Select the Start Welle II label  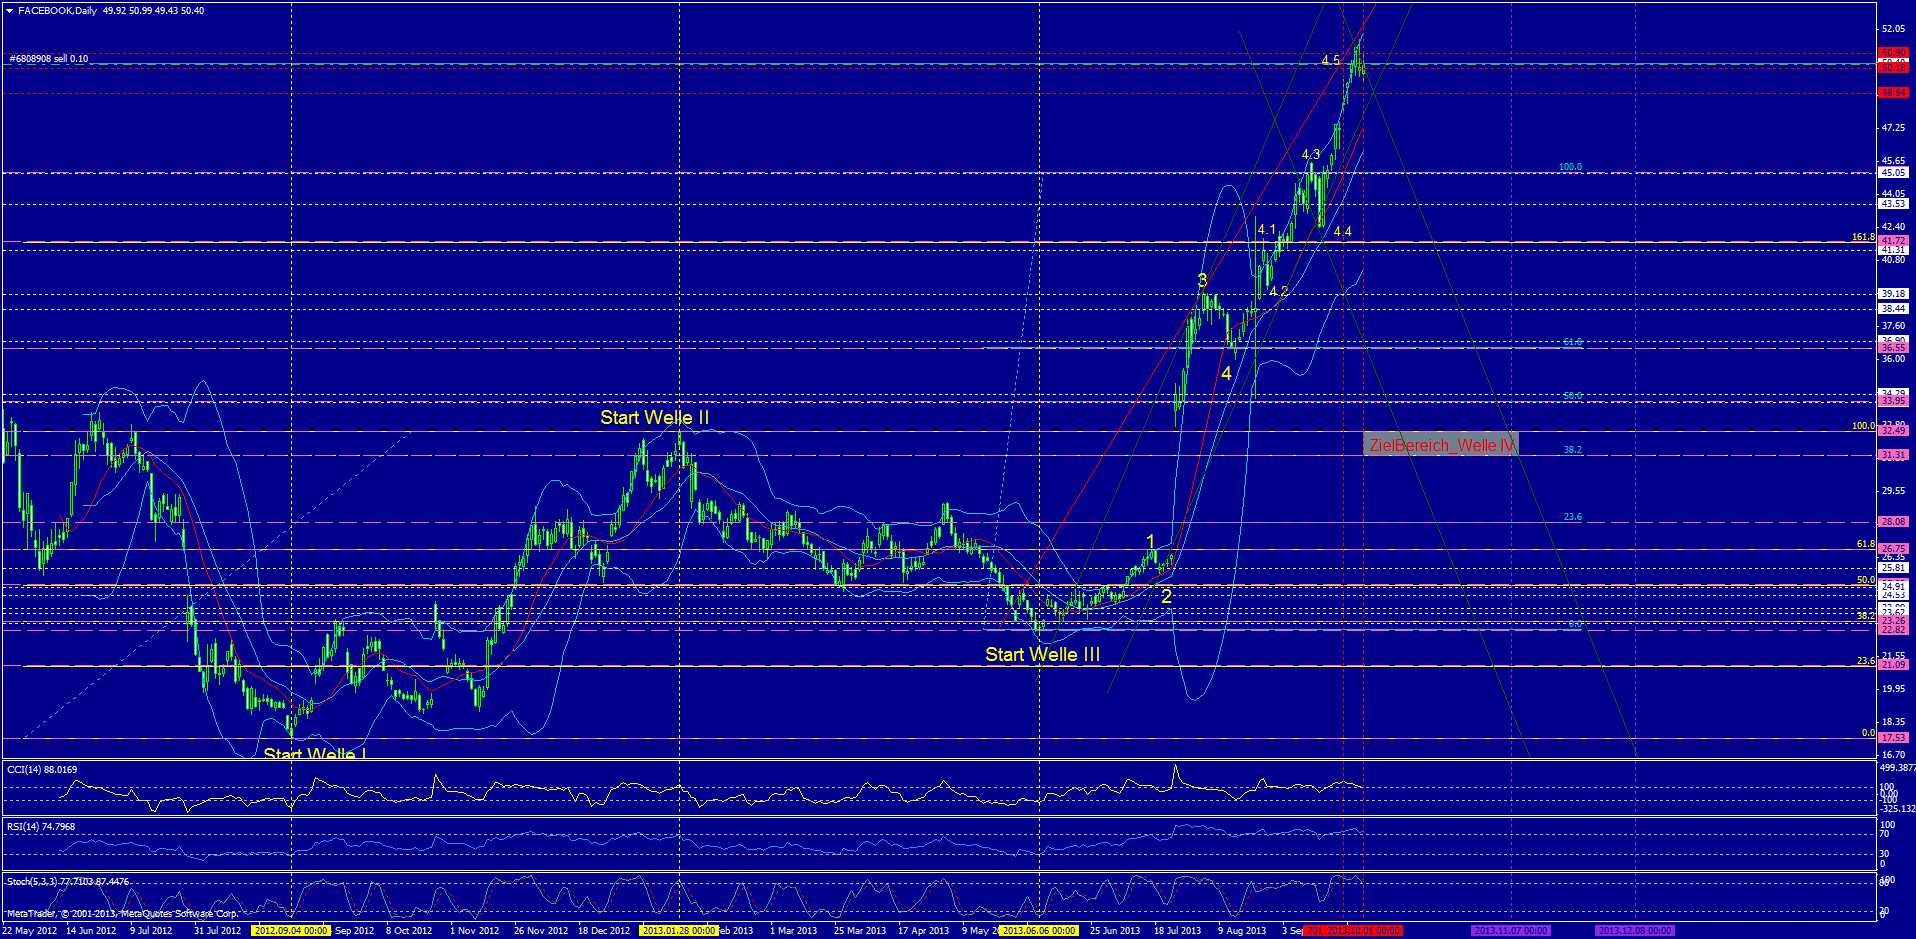click(655, 418)
